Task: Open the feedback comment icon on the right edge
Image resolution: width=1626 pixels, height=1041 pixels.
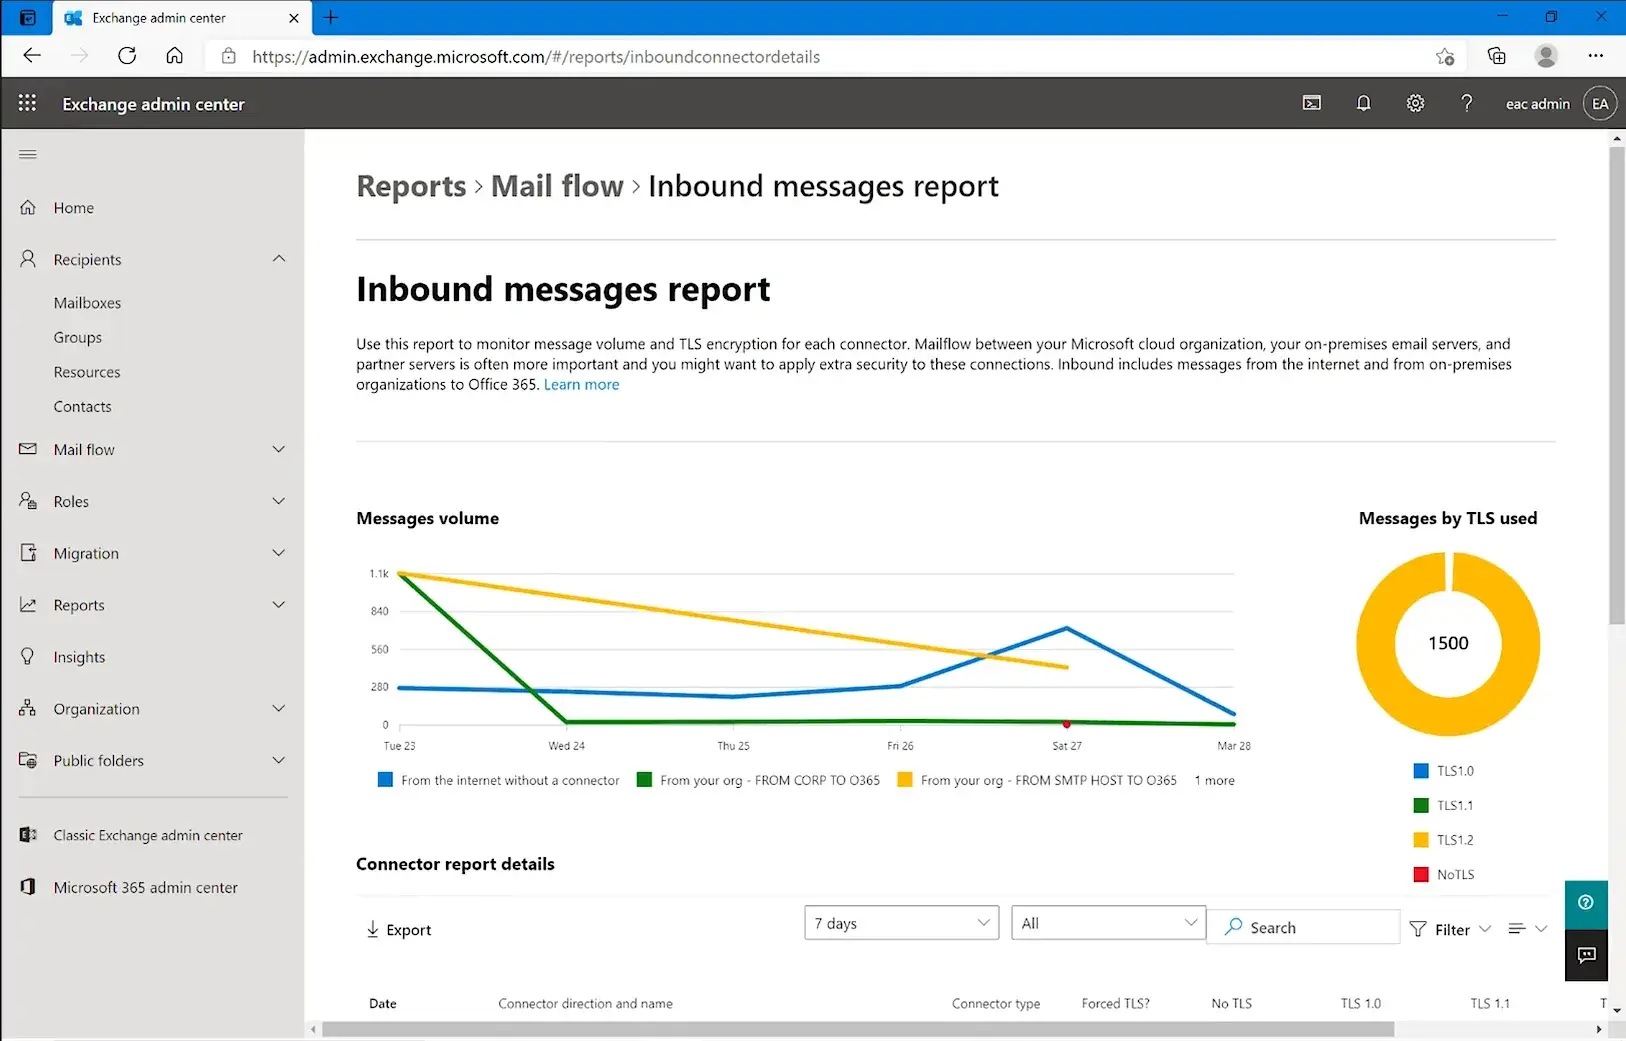Action: 1586,955
